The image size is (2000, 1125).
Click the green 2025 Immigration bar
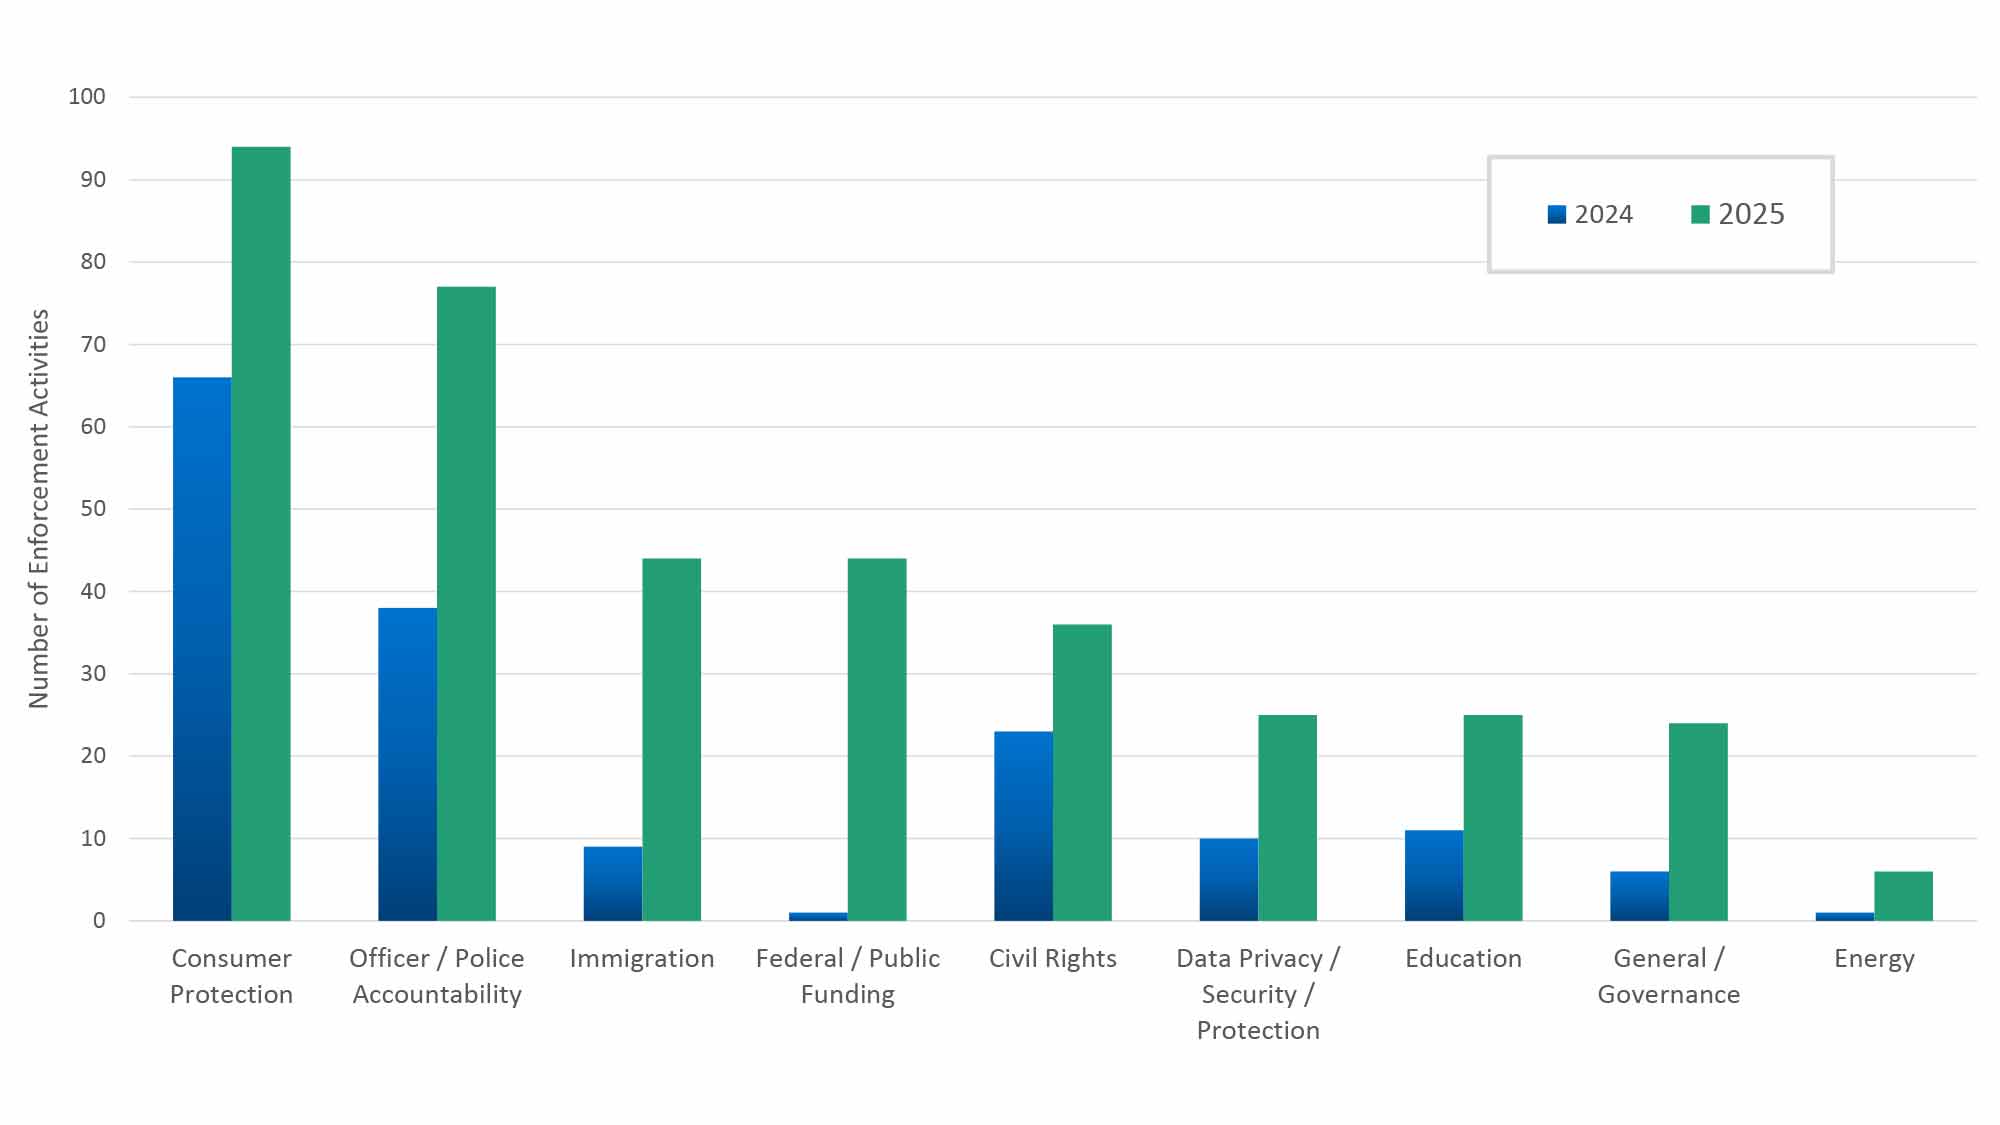[671, 739]
